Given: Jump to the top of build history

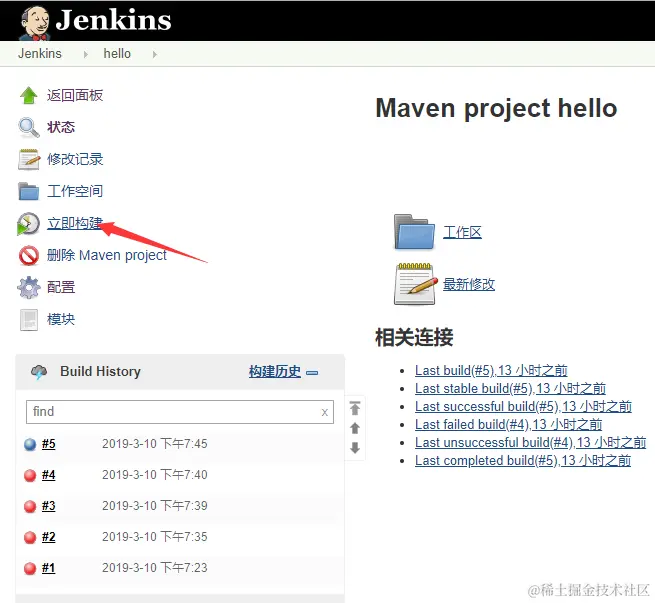Looking at the screenshot, I should click(355, 408).
